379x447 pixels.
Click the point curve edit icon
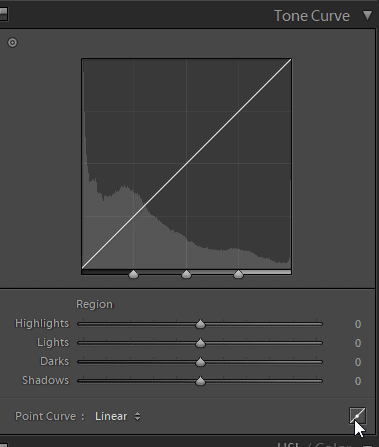(358, 416)
